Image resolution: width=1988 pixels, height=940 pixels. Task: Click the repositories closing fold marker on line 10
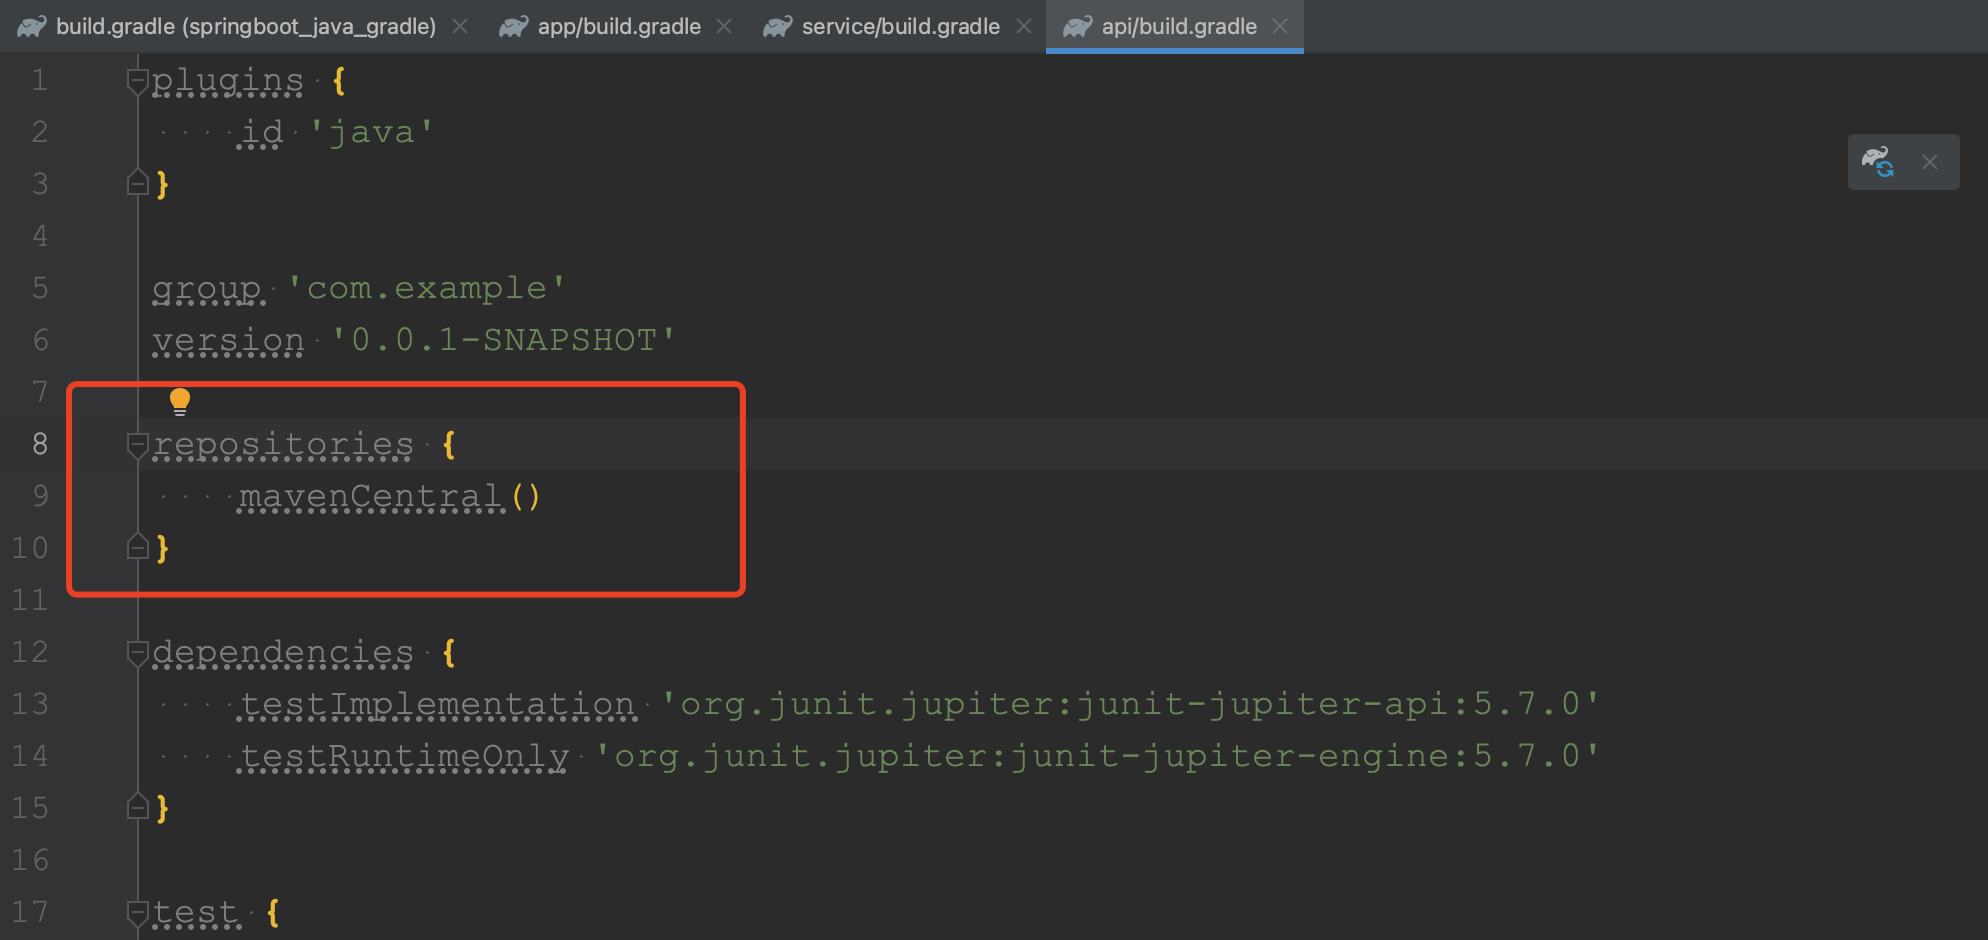pyautogui.click(x=138, y=547)
